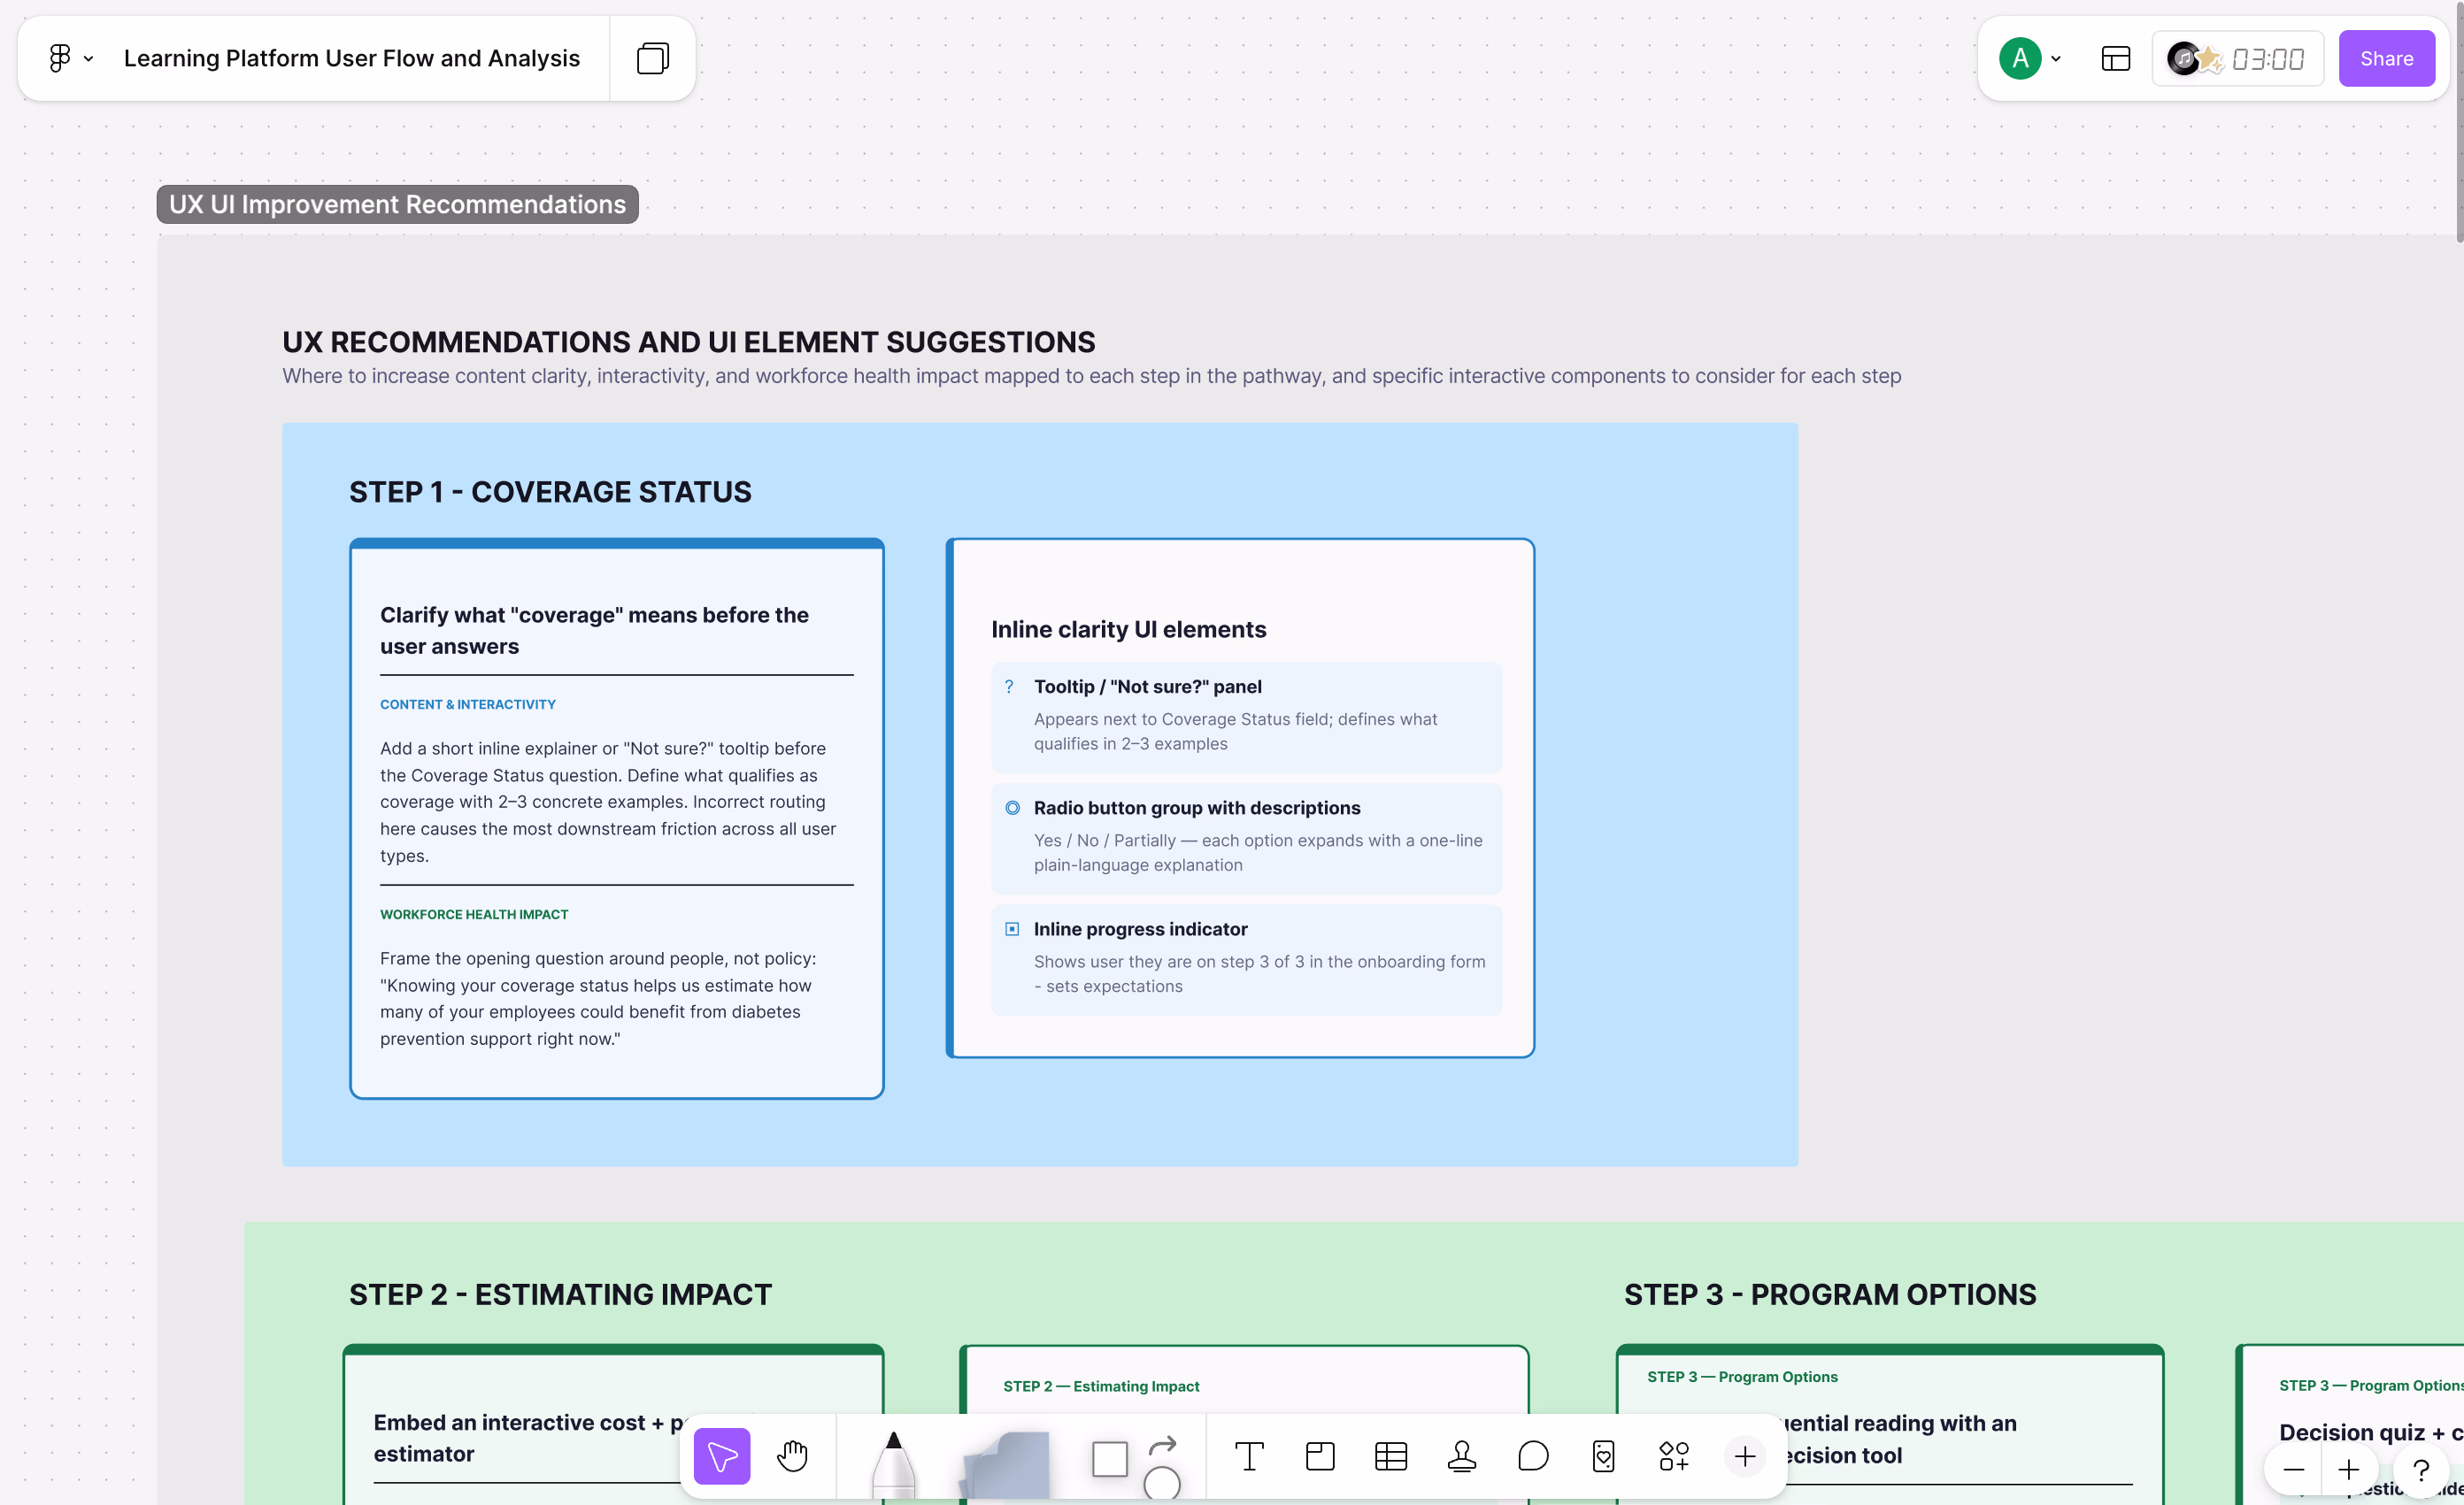The image size is (2464, 1505).
Task: Select the connector arrow tool
Action: (1162, 1445)
